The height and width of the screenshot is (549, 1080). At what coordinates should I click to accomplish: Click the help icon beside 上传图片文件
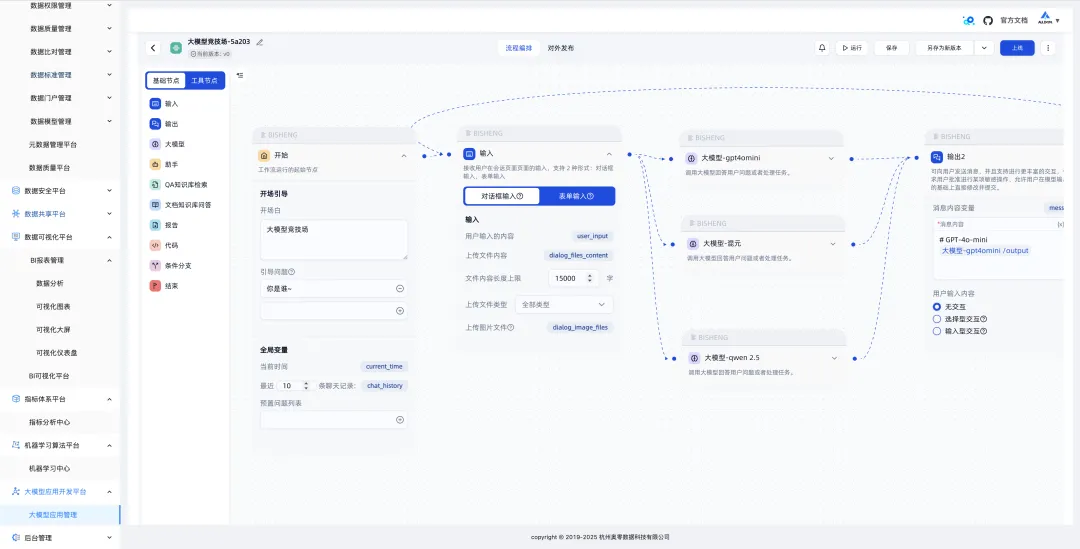pos(511,328)
